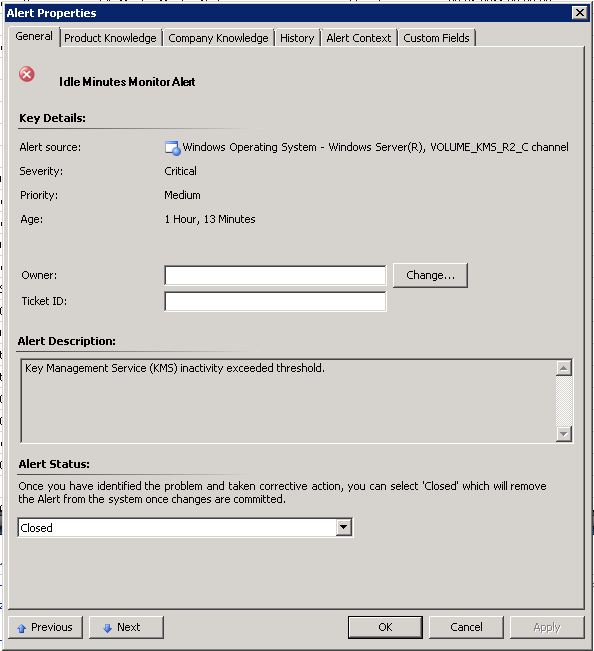The image size is (594, 651).
Task: Go to the History tab
Action: click(x=297, y=38)
